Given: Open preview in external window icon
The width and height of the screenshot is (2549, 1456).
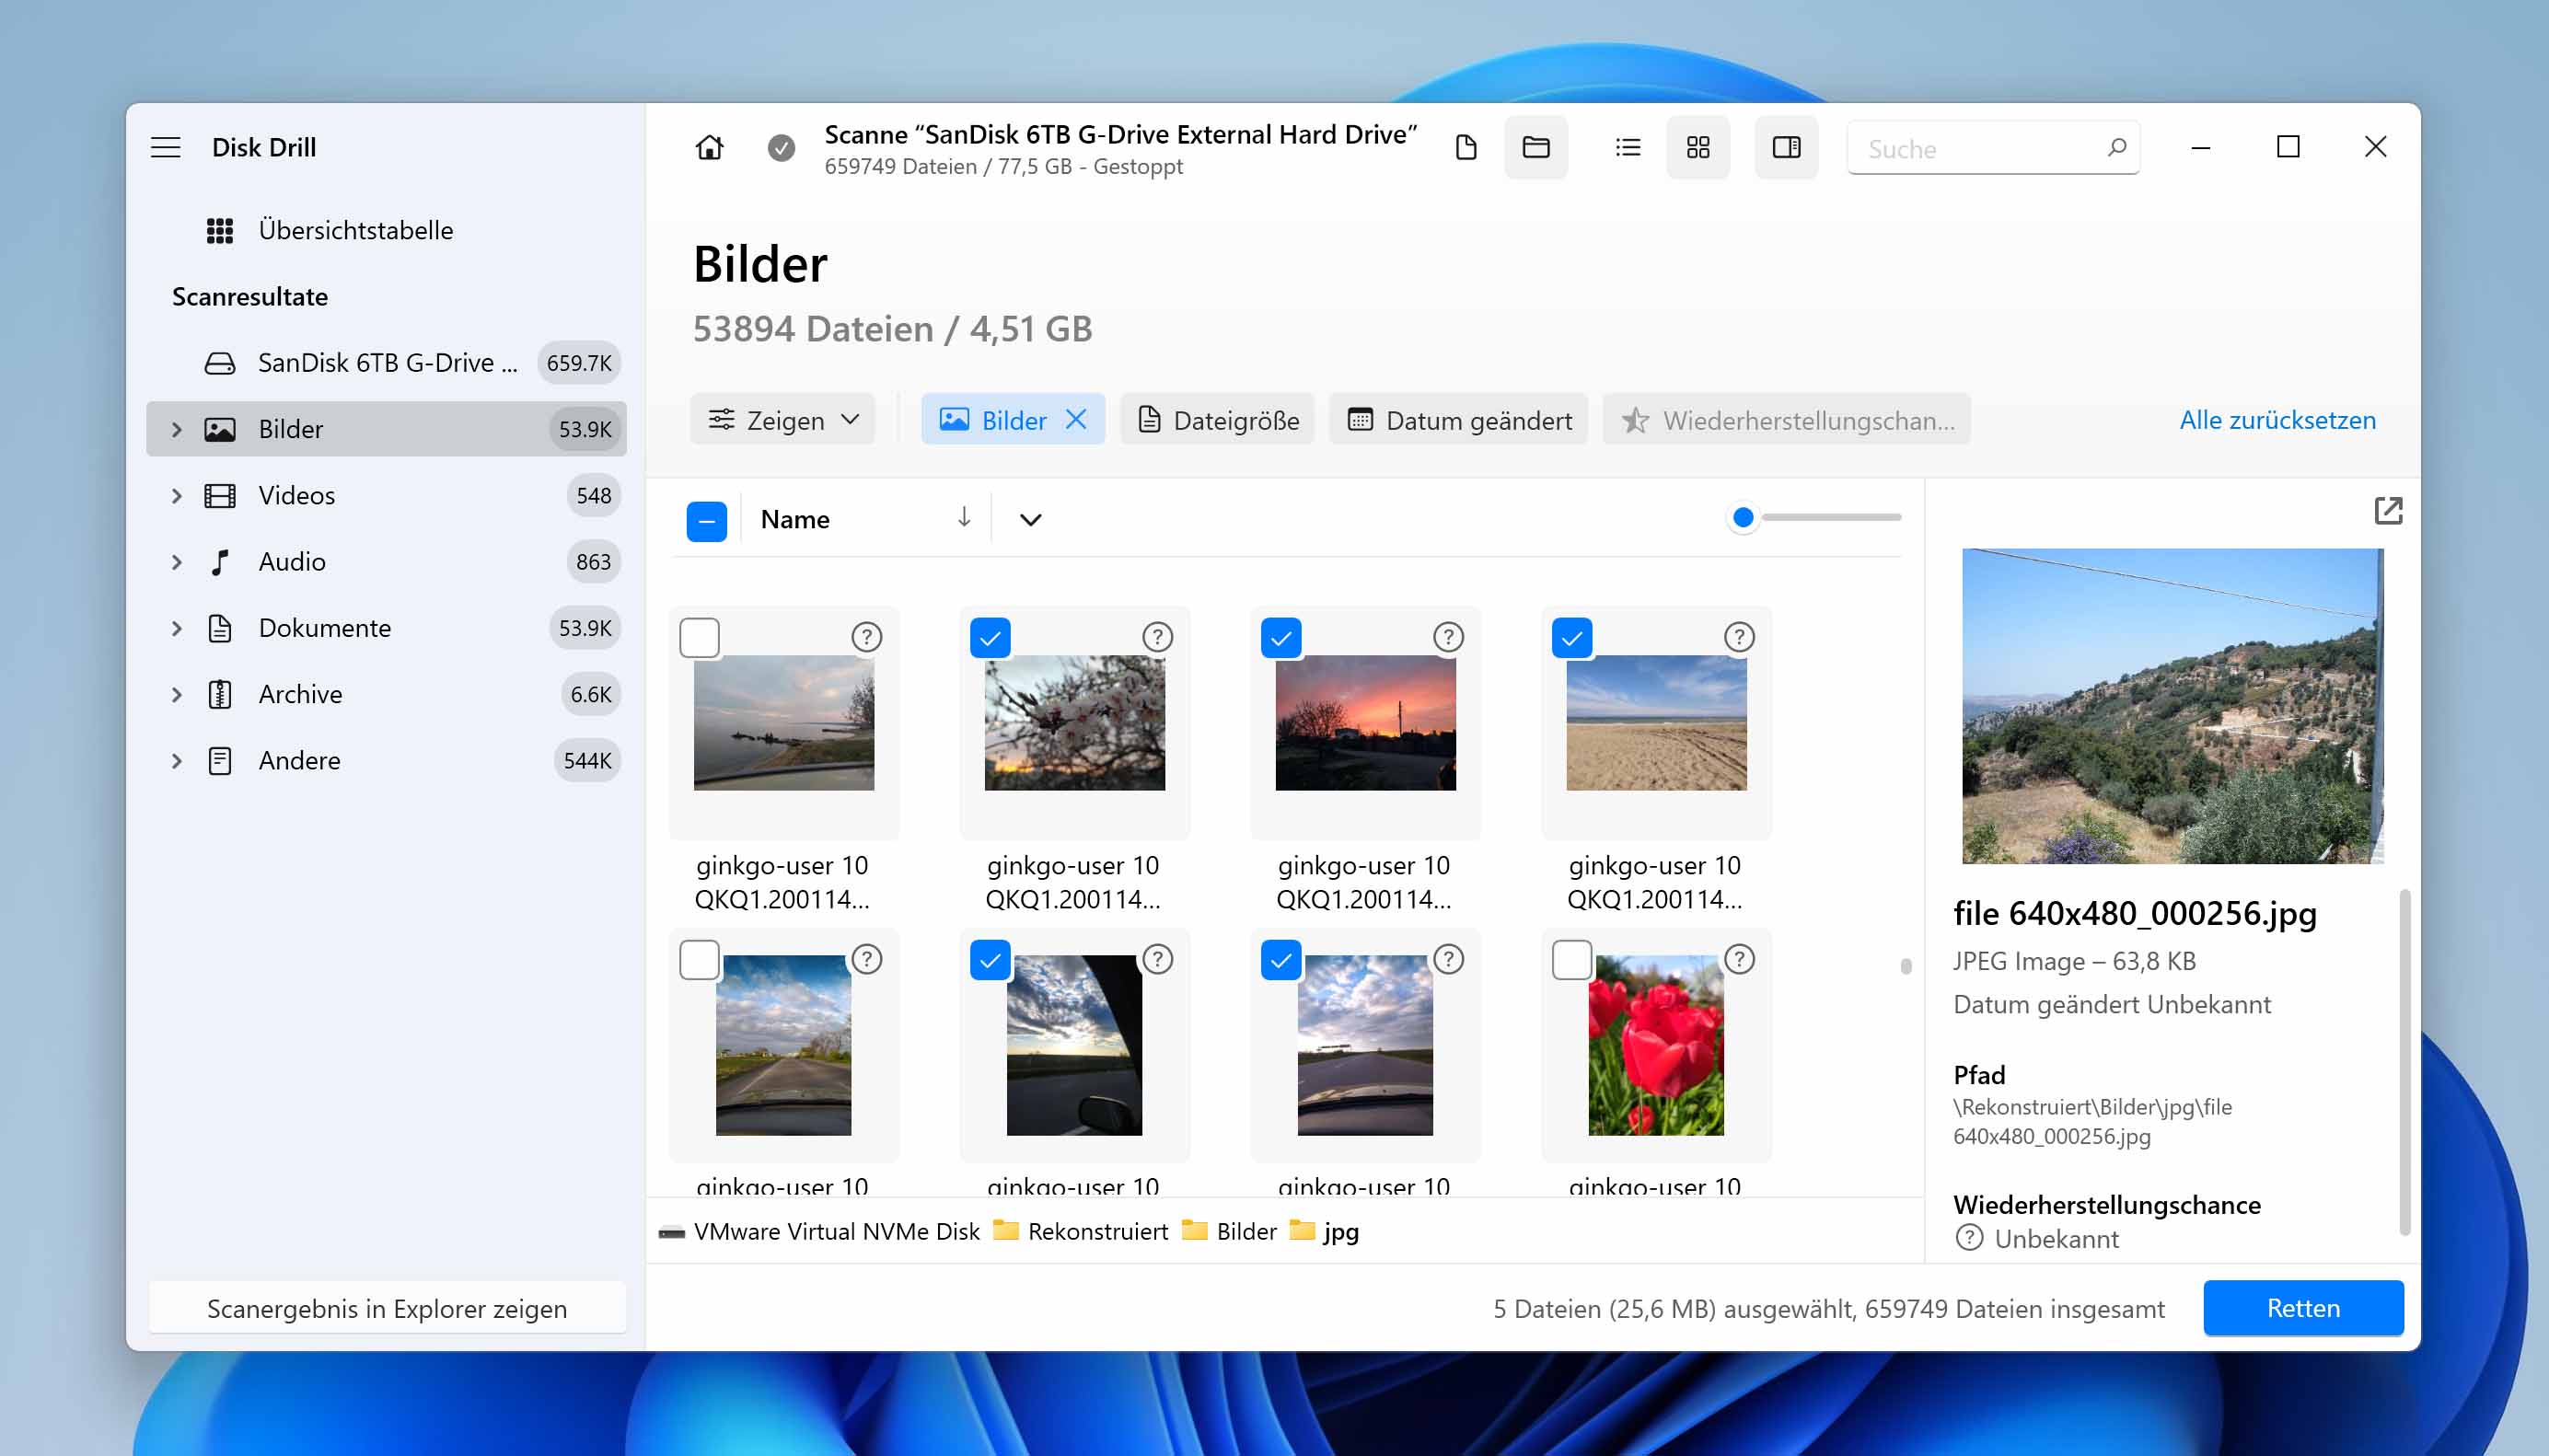Looking at the screenshot, I should pyautogui.click(x=2388, y=511).
